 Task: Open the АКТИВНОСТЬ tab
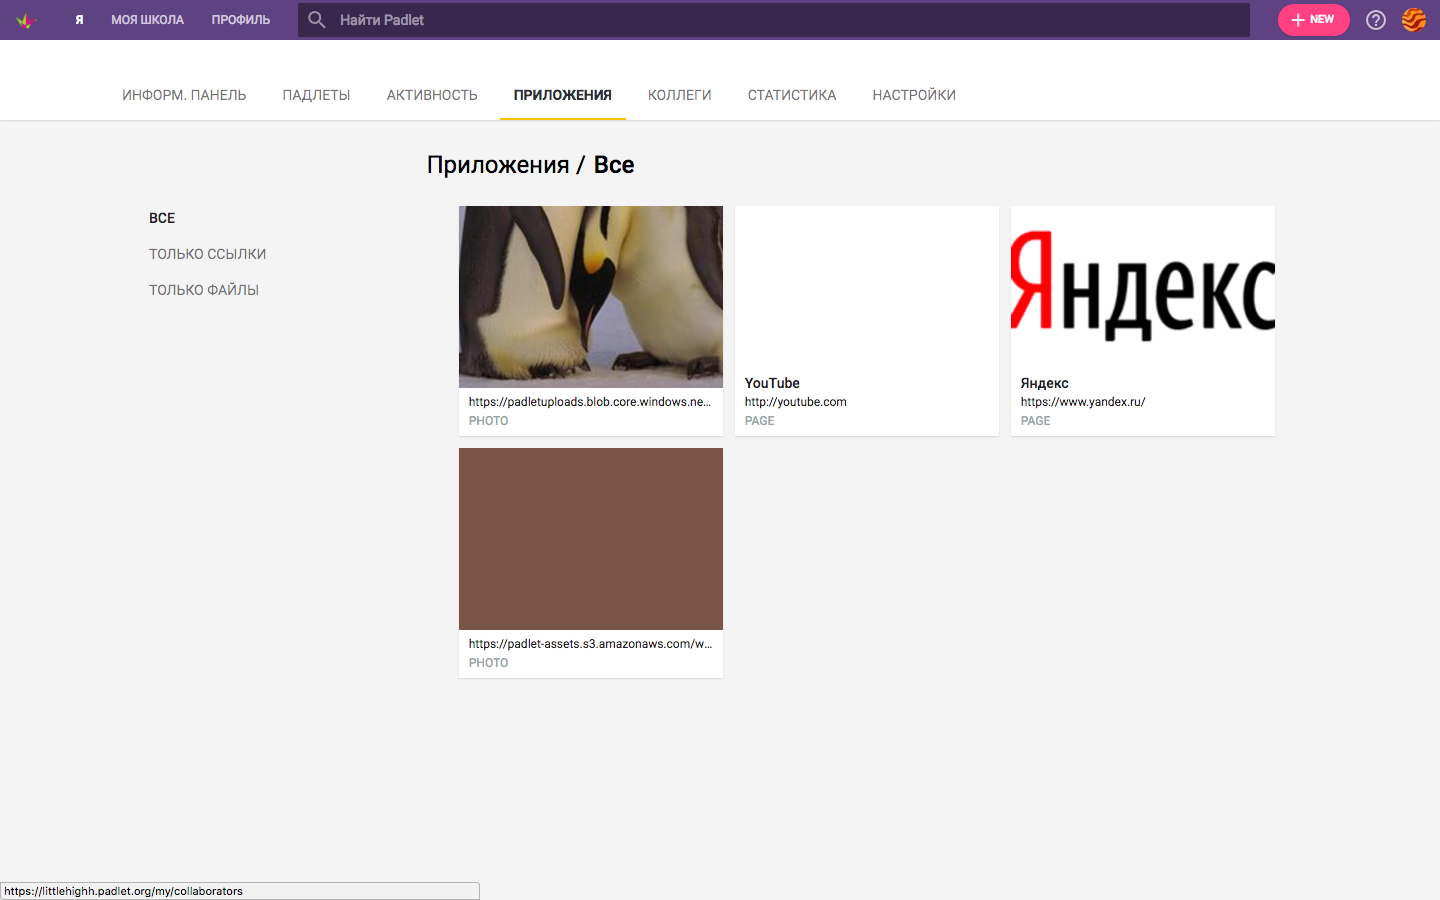432,94
